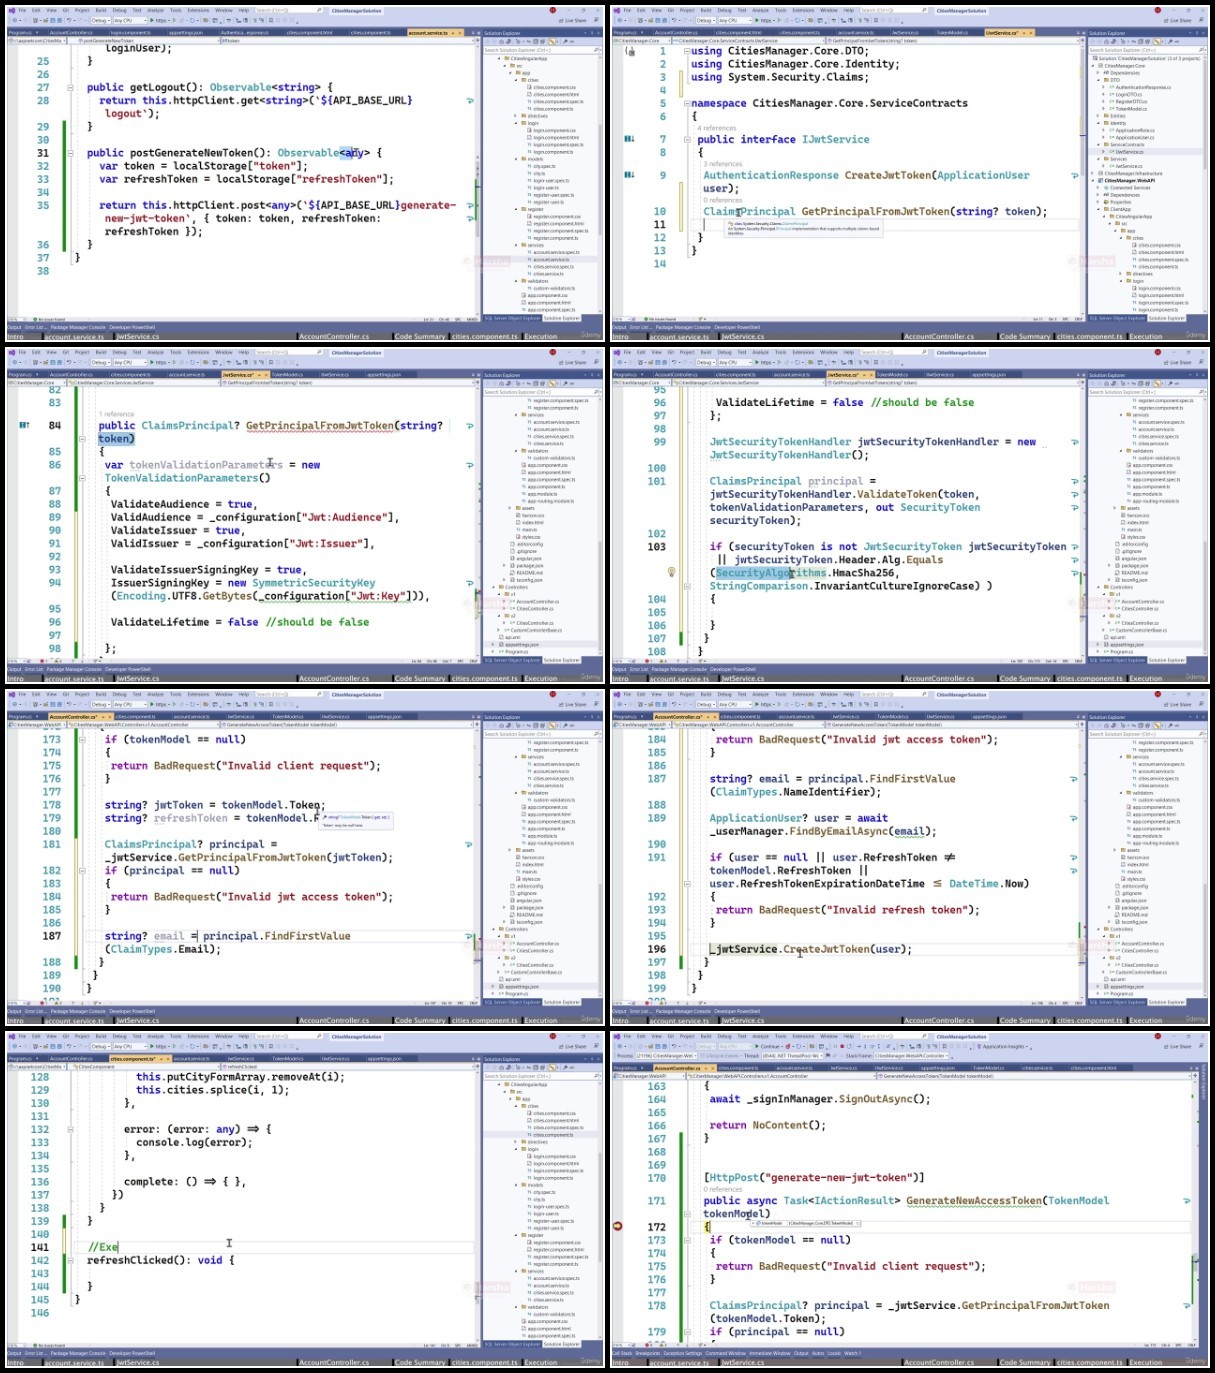Open Tools menu in IJwtService interface window
Image resolution: width=1215 pixels, height=1373 pixels.
pos(780,10)
